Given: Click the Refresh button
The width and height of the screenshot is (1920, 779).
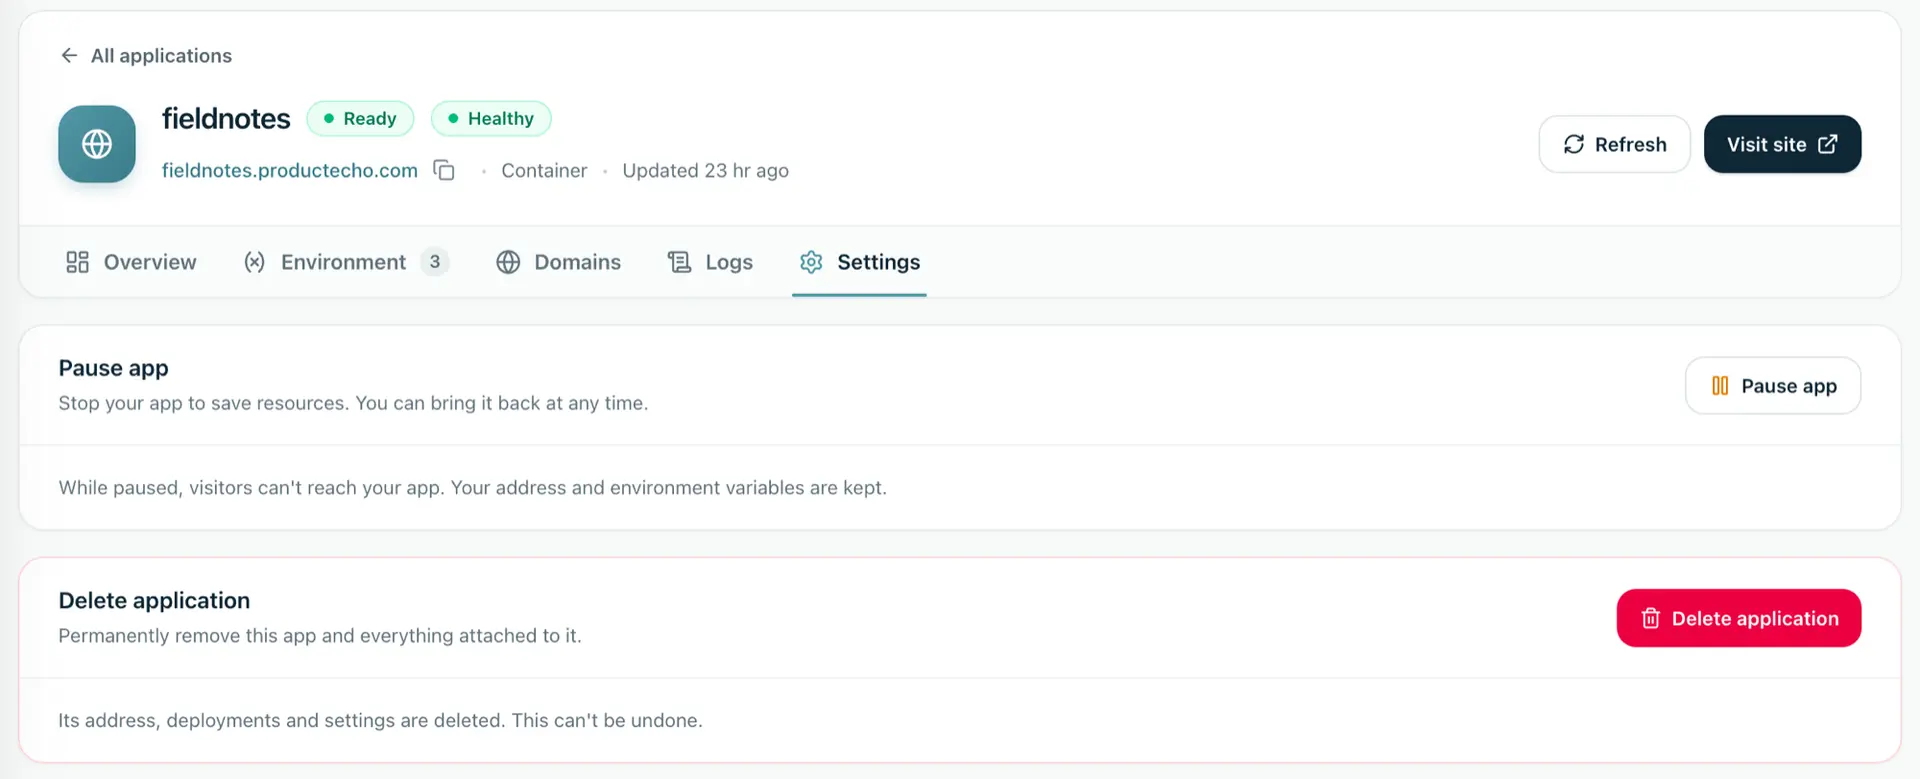Looking at the screenshot, I should [x=1614, y=144].
